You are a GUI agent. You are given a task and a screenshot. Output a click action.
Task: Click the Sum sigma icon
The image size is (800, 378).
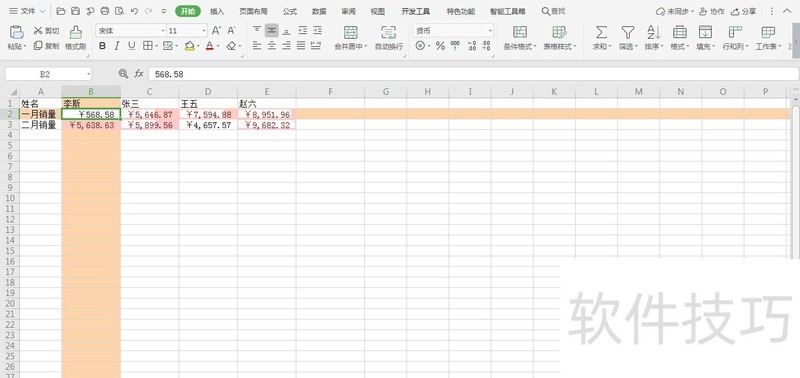tap(602, 32)
